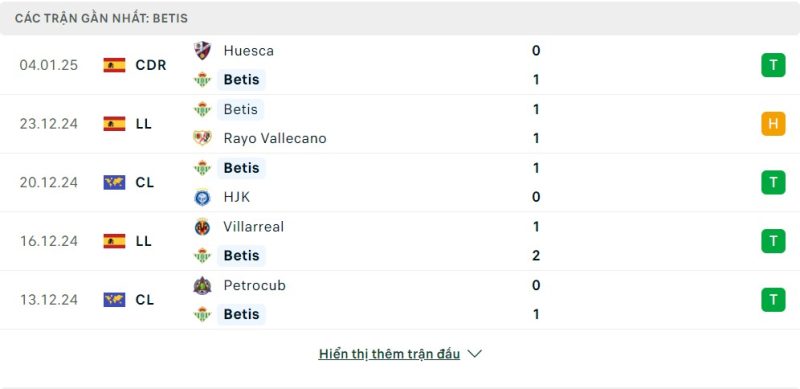Open the Các trận gần nhất: Betis header
Image resolution: width=800 pixels, height=389 pixels.
[x=102, y=18]
